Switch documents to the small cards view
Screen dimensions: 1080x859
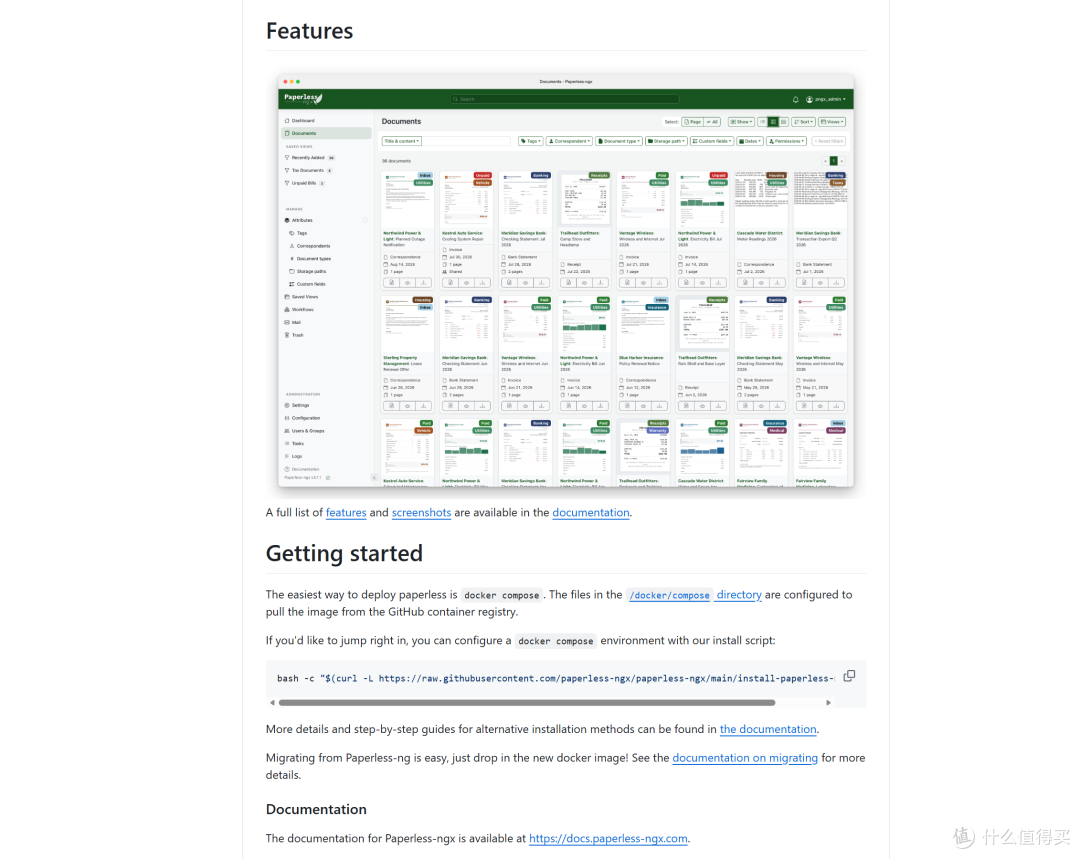pyautogui.click(x=773, y=122)
